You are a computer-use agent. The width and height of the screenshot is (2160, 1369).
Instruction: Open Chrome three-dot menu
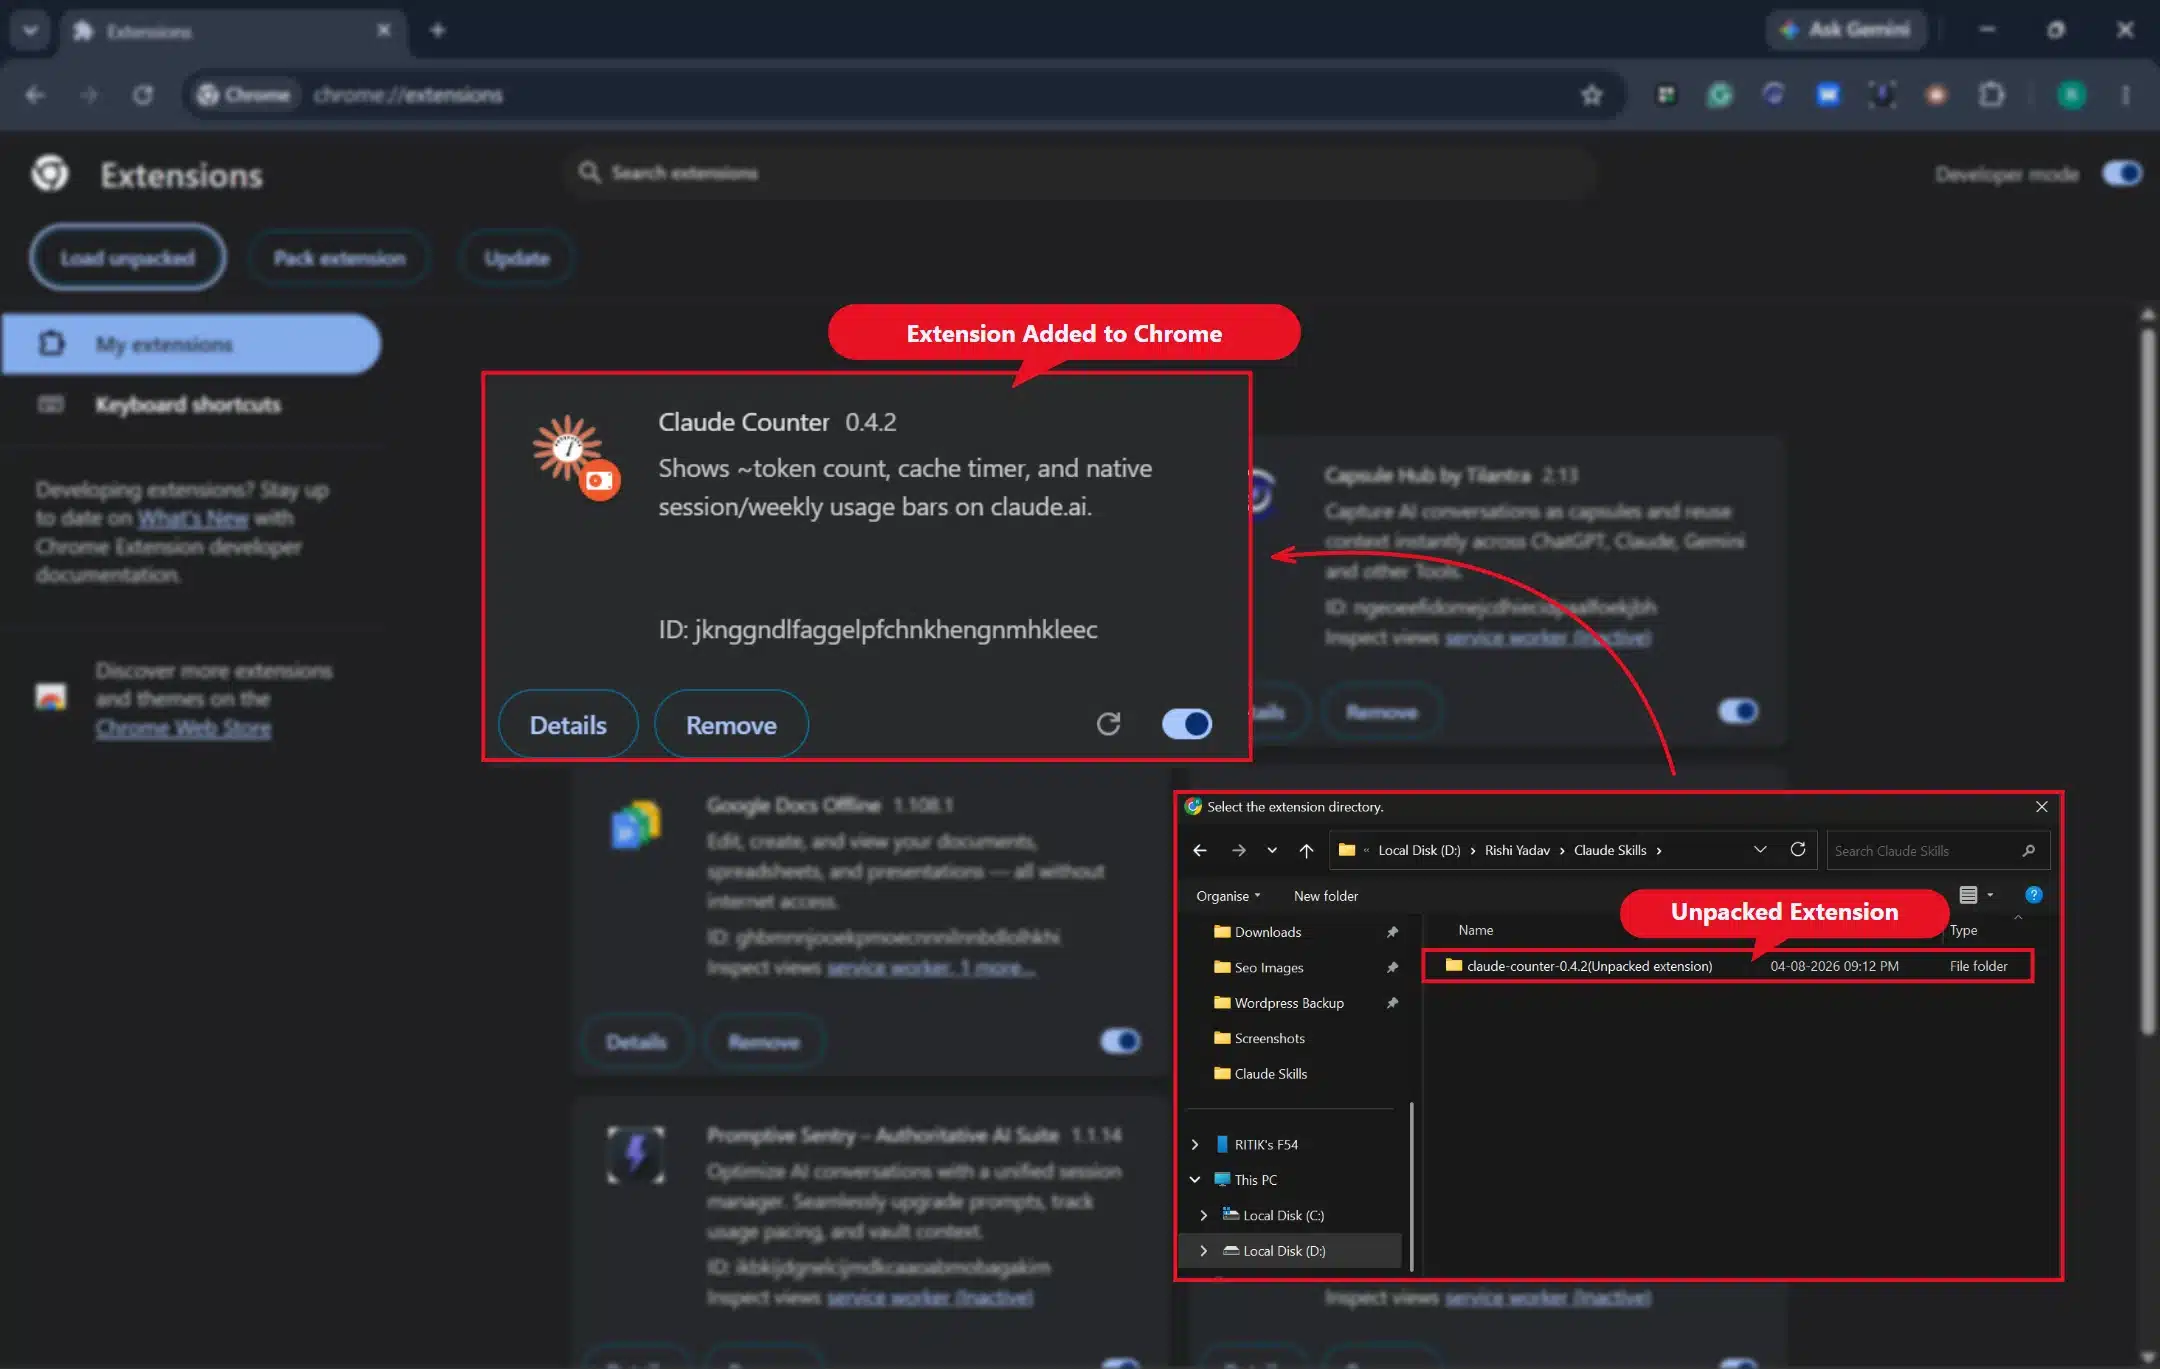(2125, 95)
